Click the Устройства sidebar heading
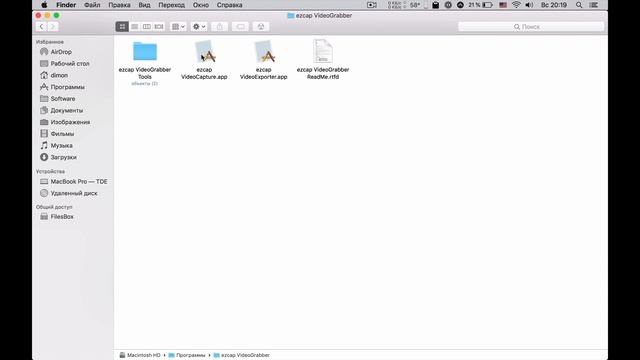The image size is (640, 360). (50, 171)
